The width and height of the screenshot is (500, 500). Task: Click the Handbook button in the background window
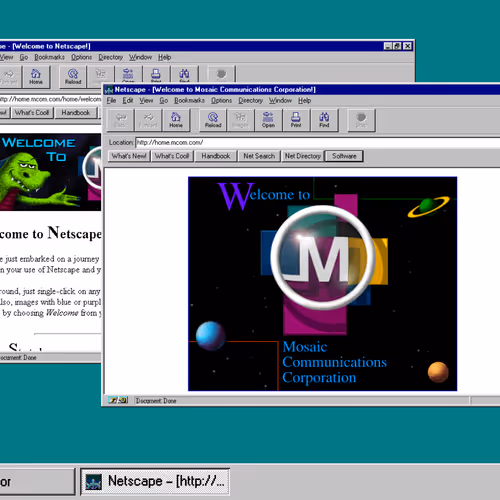pyautogui.click(x=76, y=113)
